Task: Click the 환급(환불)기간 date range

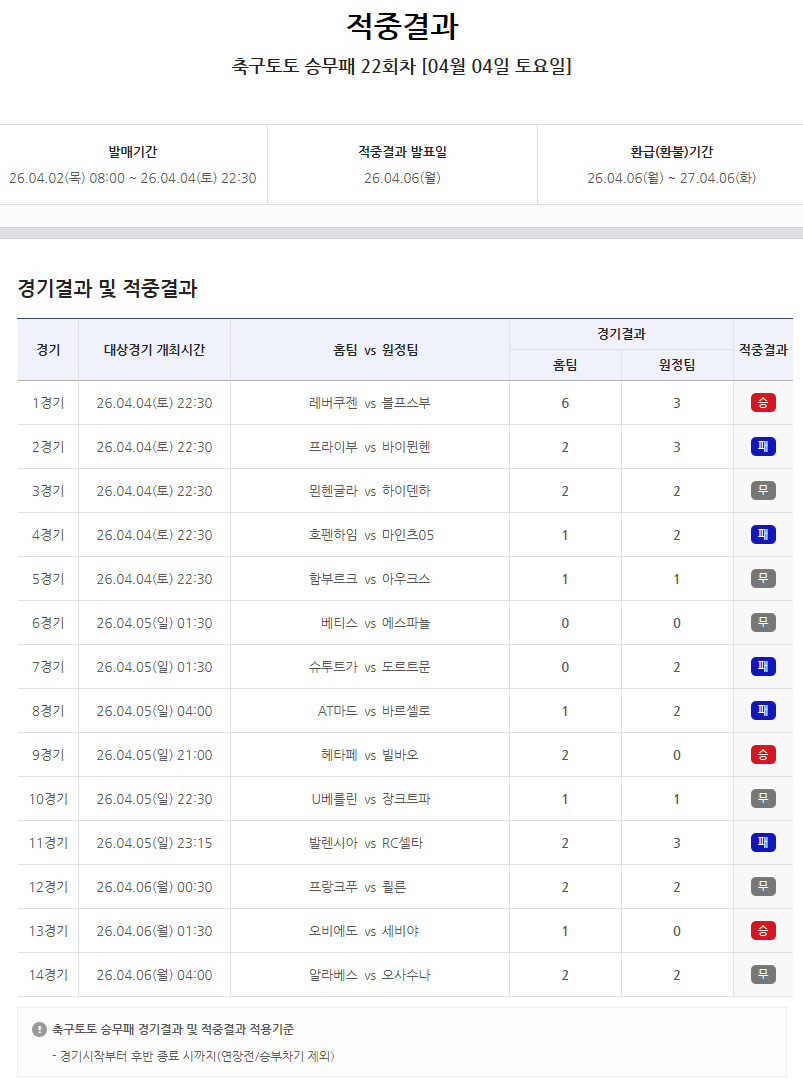Action: (668, 176)
